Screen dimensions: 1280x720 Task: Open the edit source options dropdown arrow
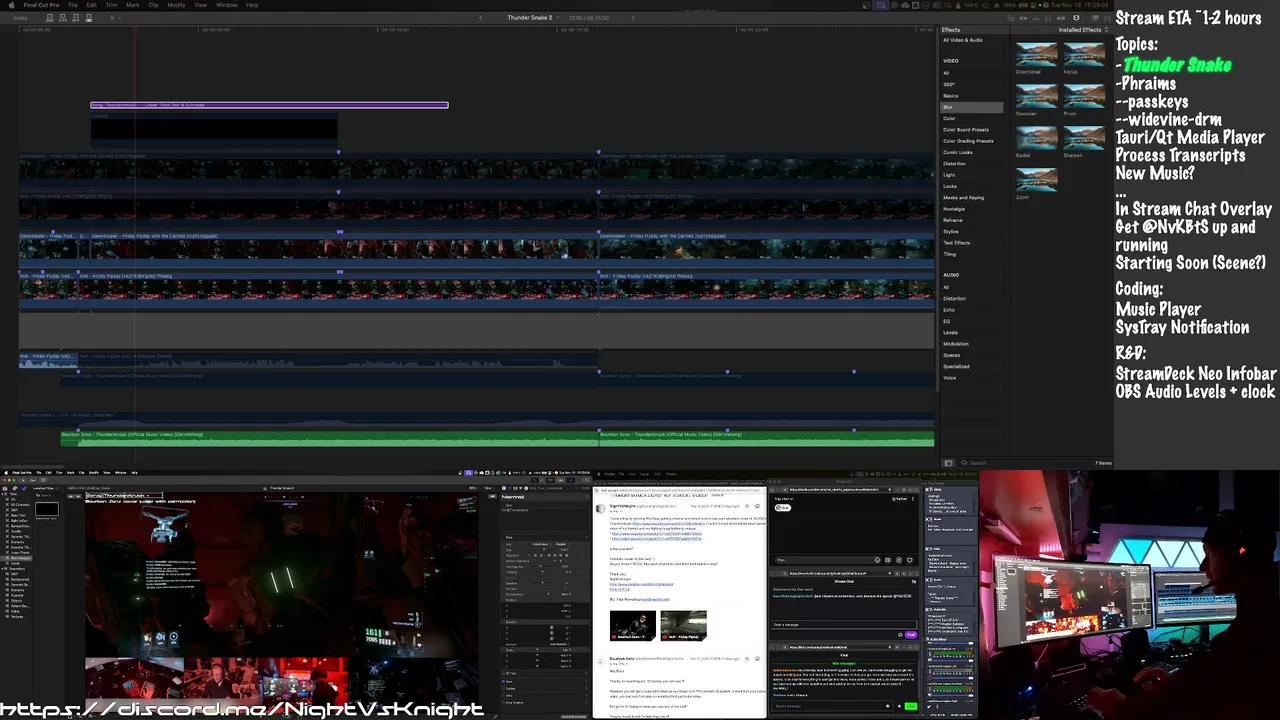point(97,18)
